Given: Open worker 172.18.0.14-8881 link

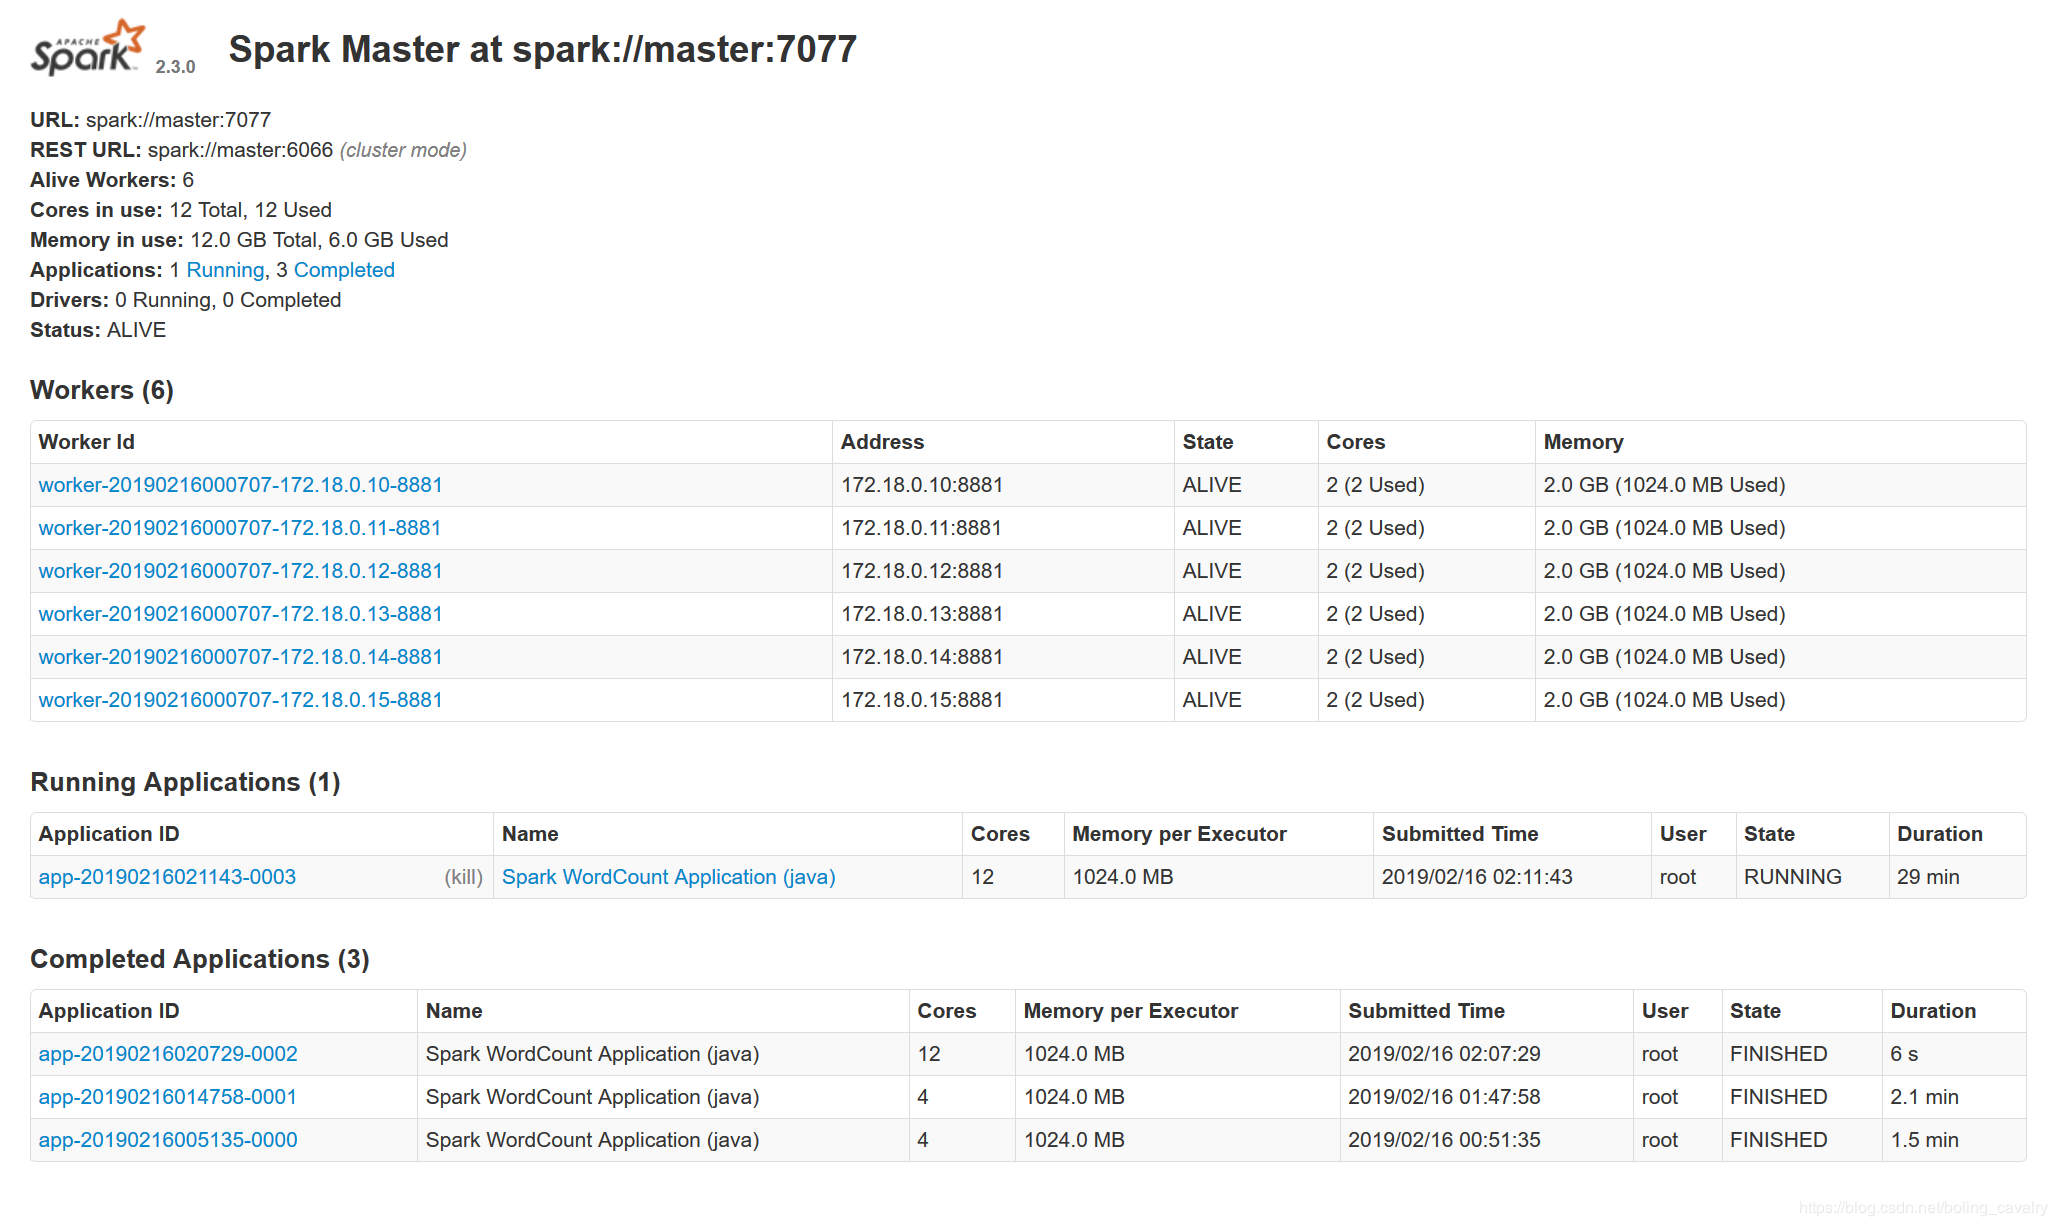Looking at the screenshot, I should [240, 657].
